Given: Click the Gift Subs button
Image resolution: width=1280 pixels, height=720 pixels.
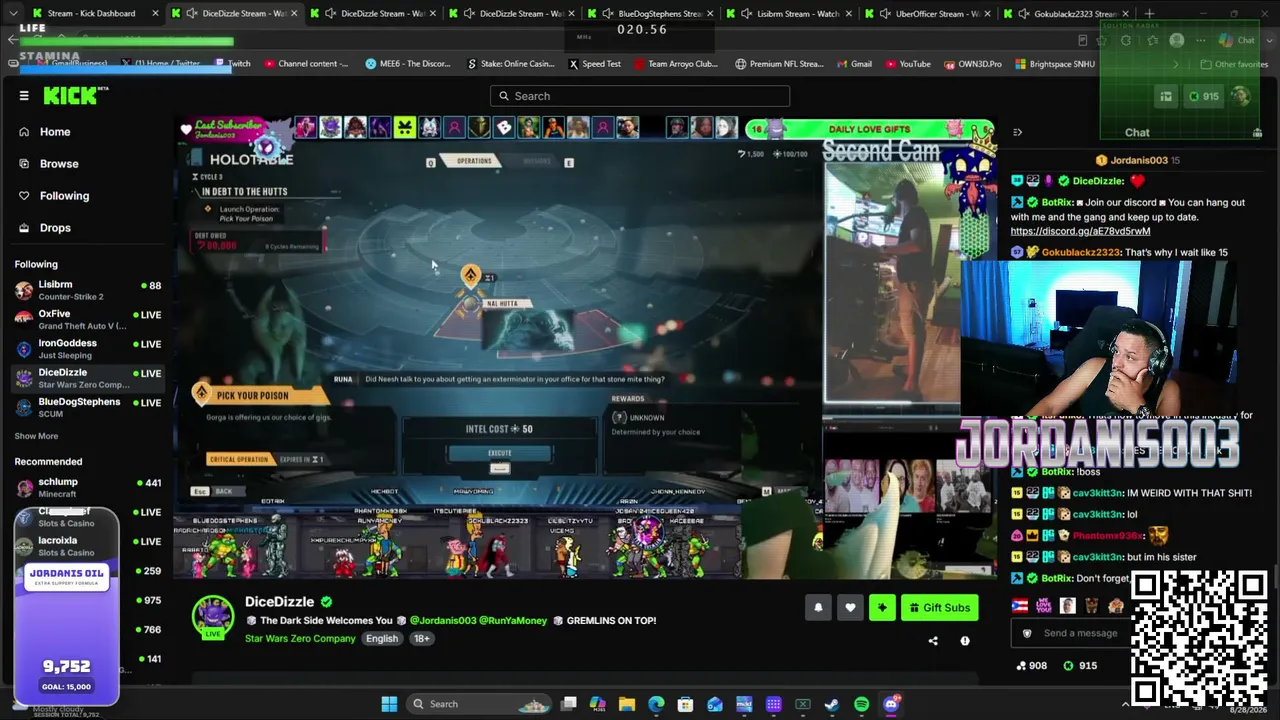Looking at the screenshot, I should 939,607.
